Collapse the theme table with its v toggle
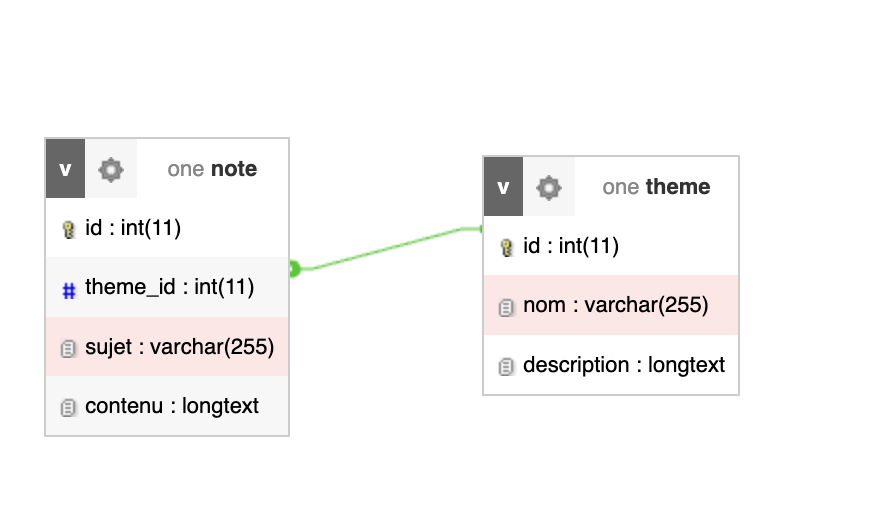 click(503, 187)
